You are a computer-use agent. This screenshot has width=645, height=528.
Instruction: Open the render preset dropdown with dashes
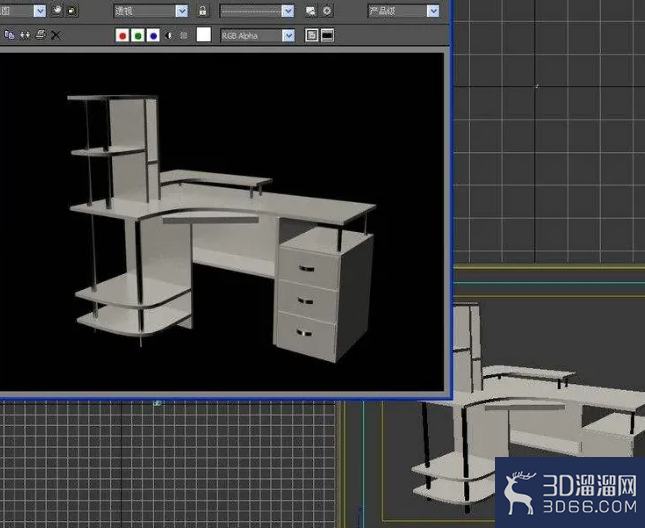click(x=257, y=11)
